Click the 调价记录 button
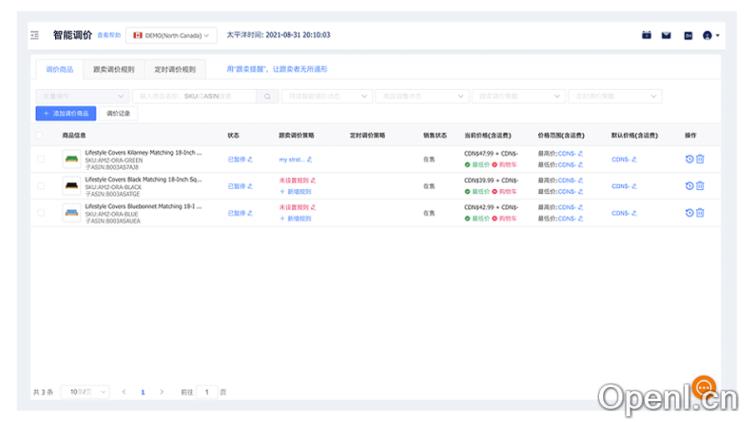Image resolution: width=750 pixels, height=422 pixels. click(x=118, y=113)
